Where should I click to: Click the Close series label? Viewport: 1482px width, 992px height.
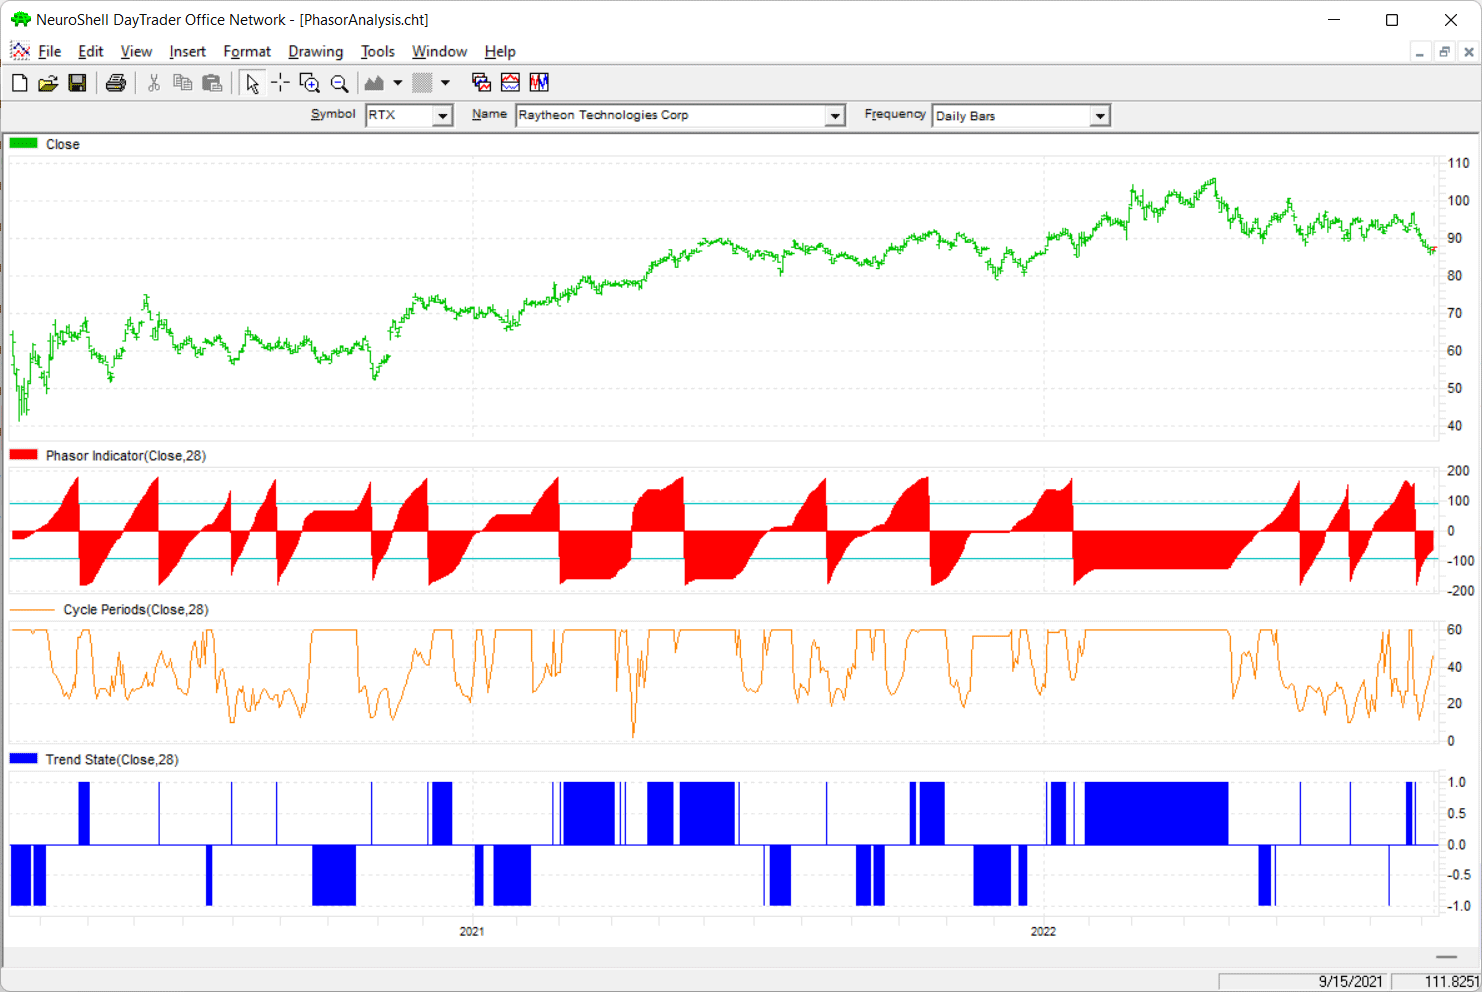tap(63, 145)
